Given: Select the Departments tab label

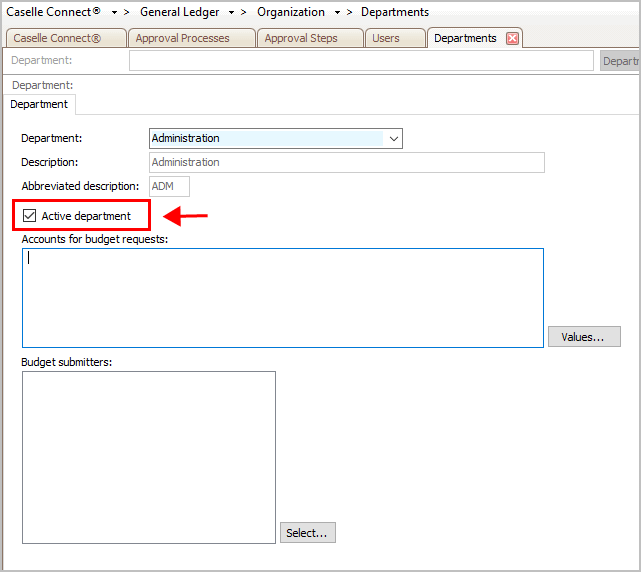Looking at the screenshot, I should 465,38.
